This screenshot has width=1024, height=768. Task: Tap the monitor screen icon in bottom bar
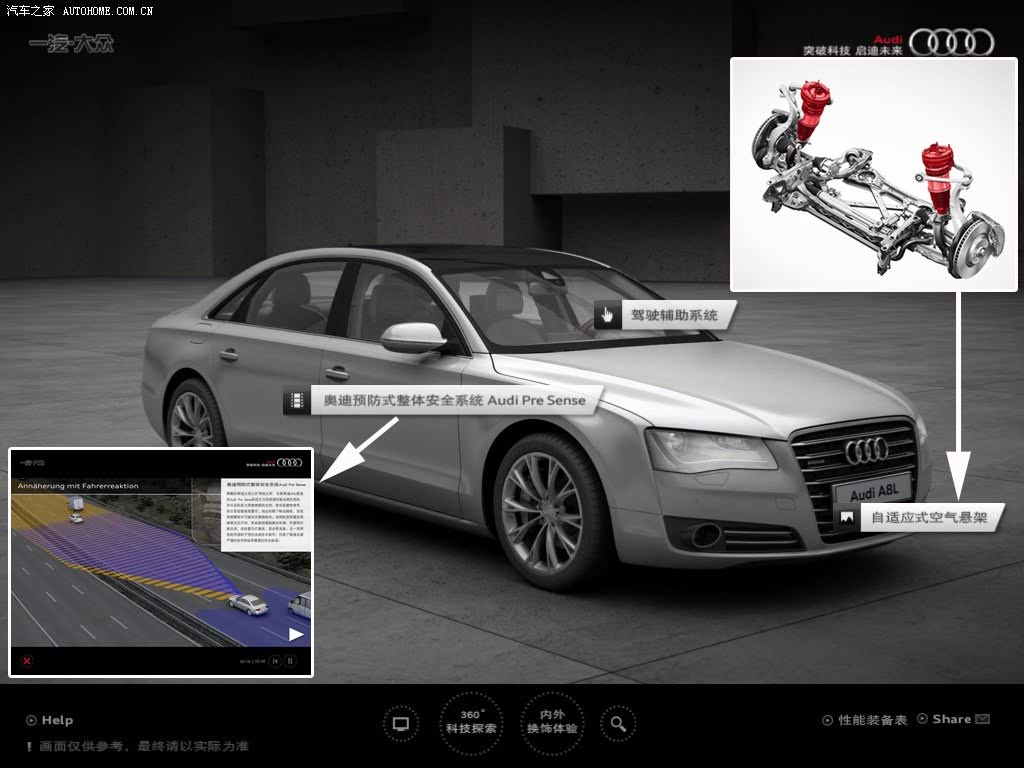401,724
